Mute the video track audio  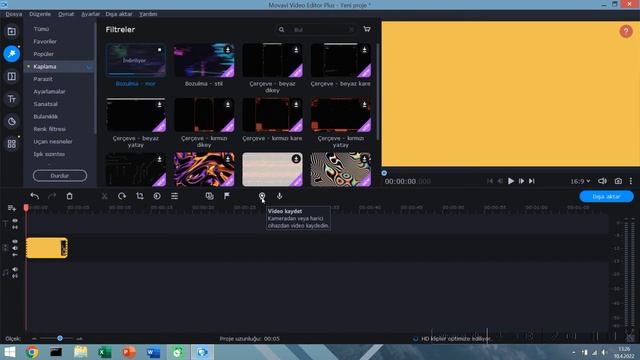(15, 248)
